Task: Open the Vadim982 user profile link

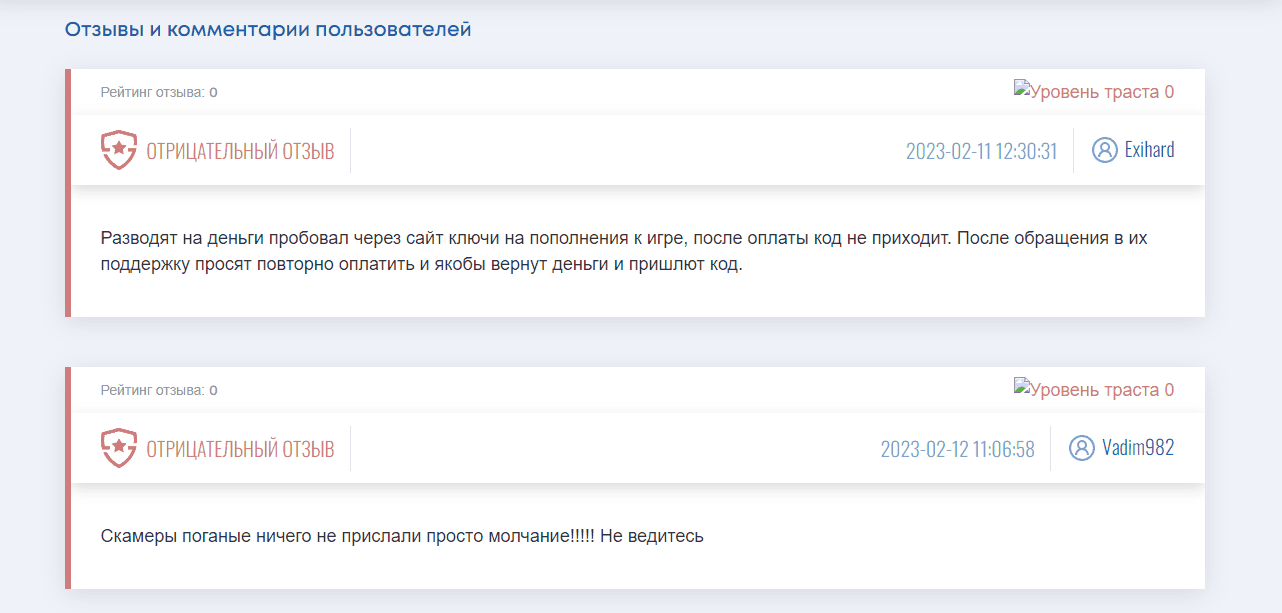Action: pos(1138,448)
